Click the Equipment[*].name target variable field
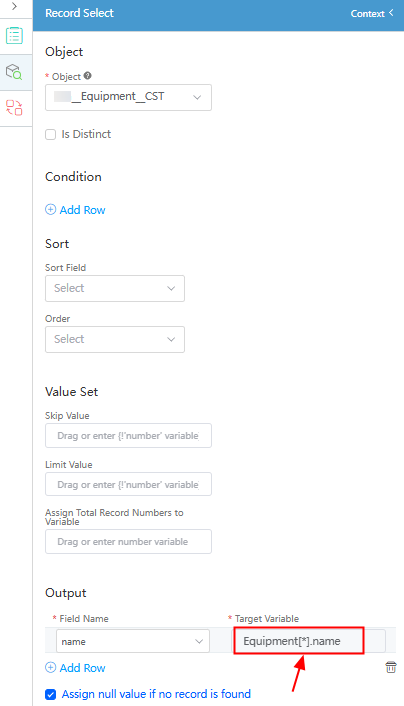This screenshot has height=706, width=404. coord(299,641)
